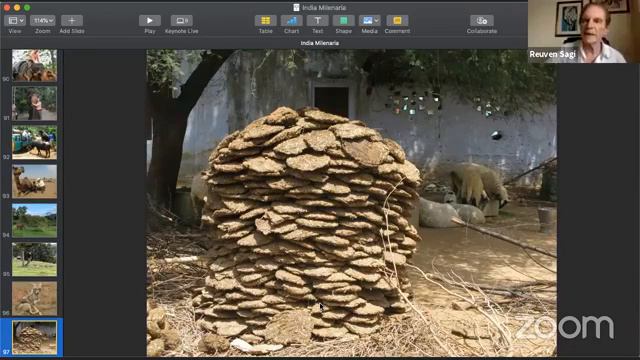Add a Text box
Viewport: 640px width, 360px height.
(x=318, y=20)
